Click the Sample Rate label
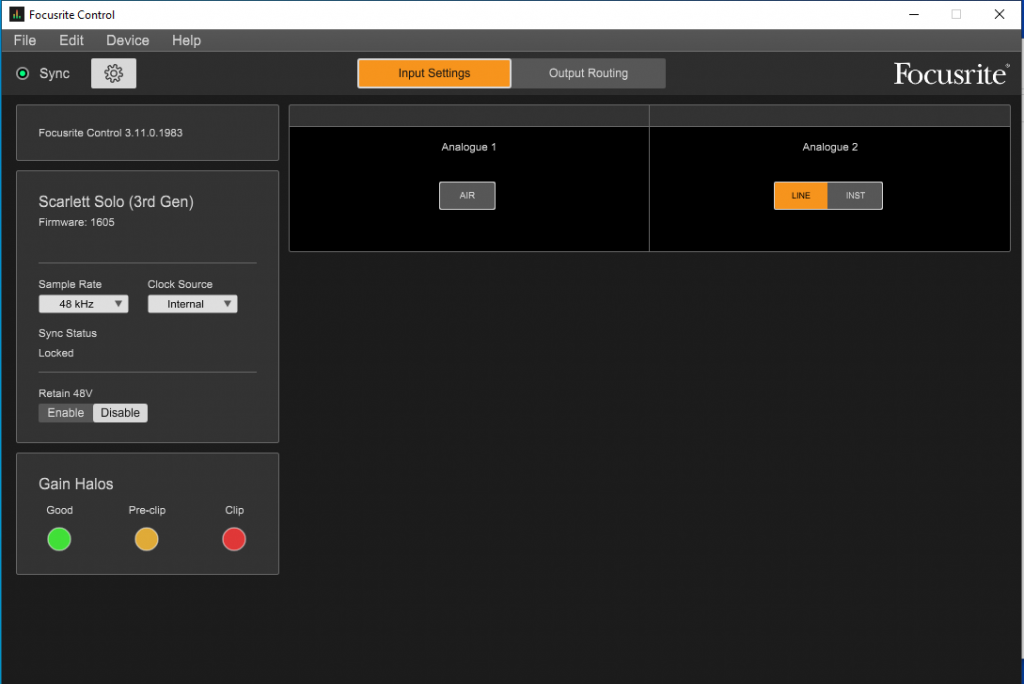This screenshot has width=1024, height=684. [x=70, y=284]
